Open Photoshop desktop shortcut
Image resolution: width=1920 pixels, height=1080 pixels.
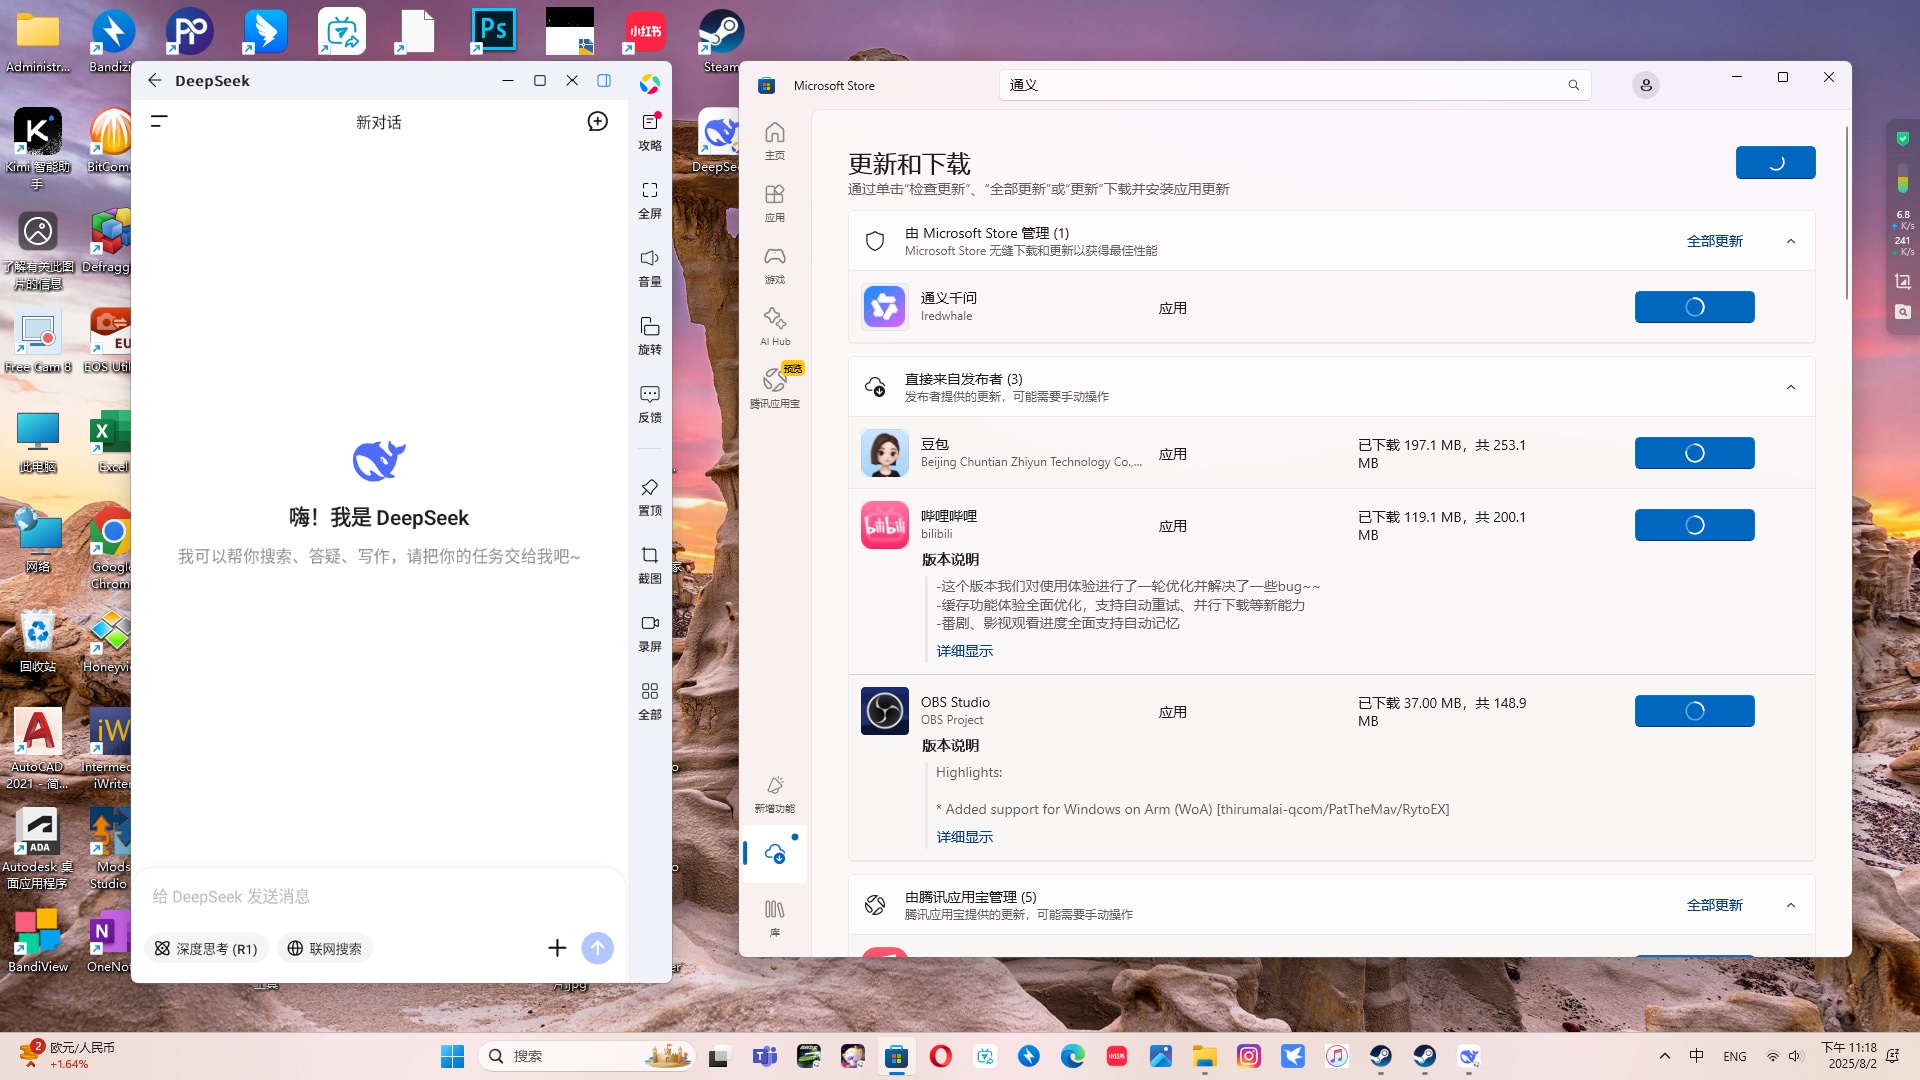(493, 31)
